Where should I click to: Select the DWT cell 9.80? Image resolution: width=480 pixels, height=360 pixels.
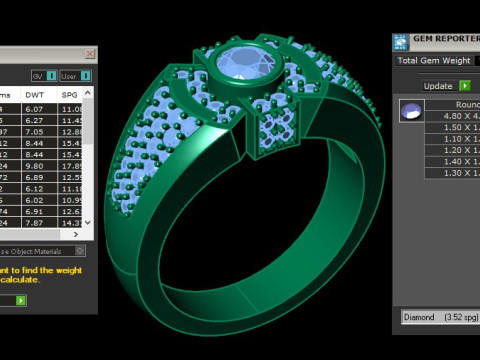(39, 166)
